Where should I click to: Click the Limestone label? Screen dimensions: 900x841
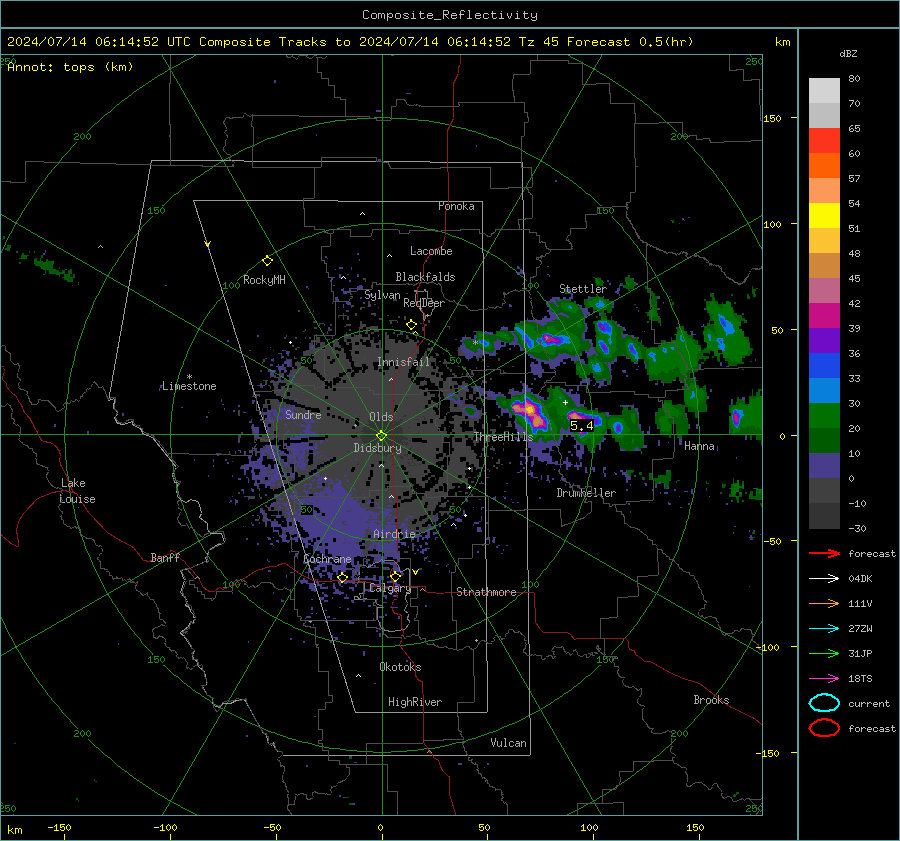click(189, 386)
